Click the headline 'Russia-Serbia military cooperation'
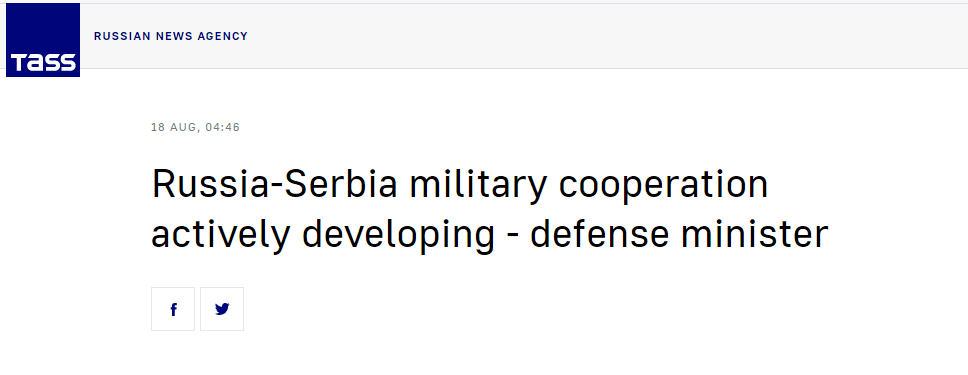The width and height of the screenshot is (968, 375). pos(460,185)
